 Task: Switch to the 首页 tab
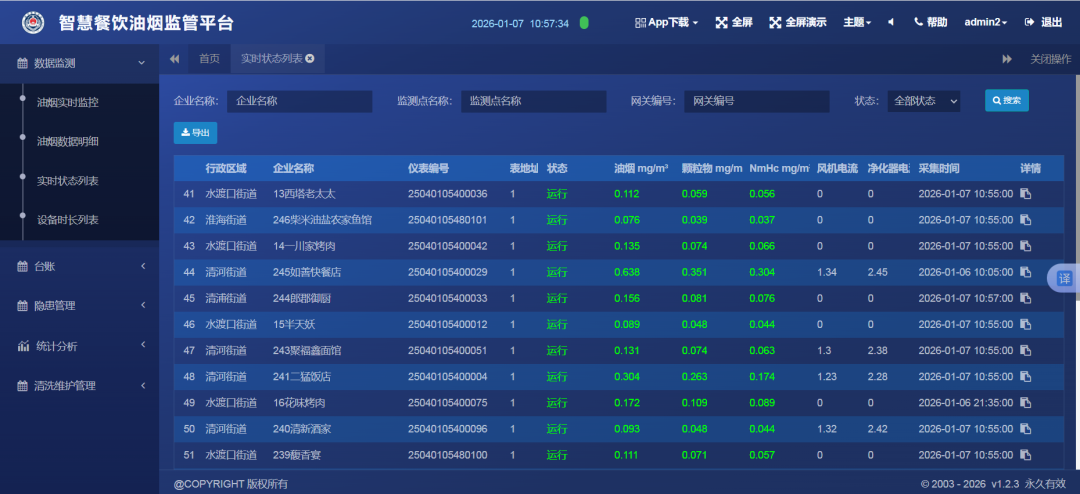coord(209,59)
